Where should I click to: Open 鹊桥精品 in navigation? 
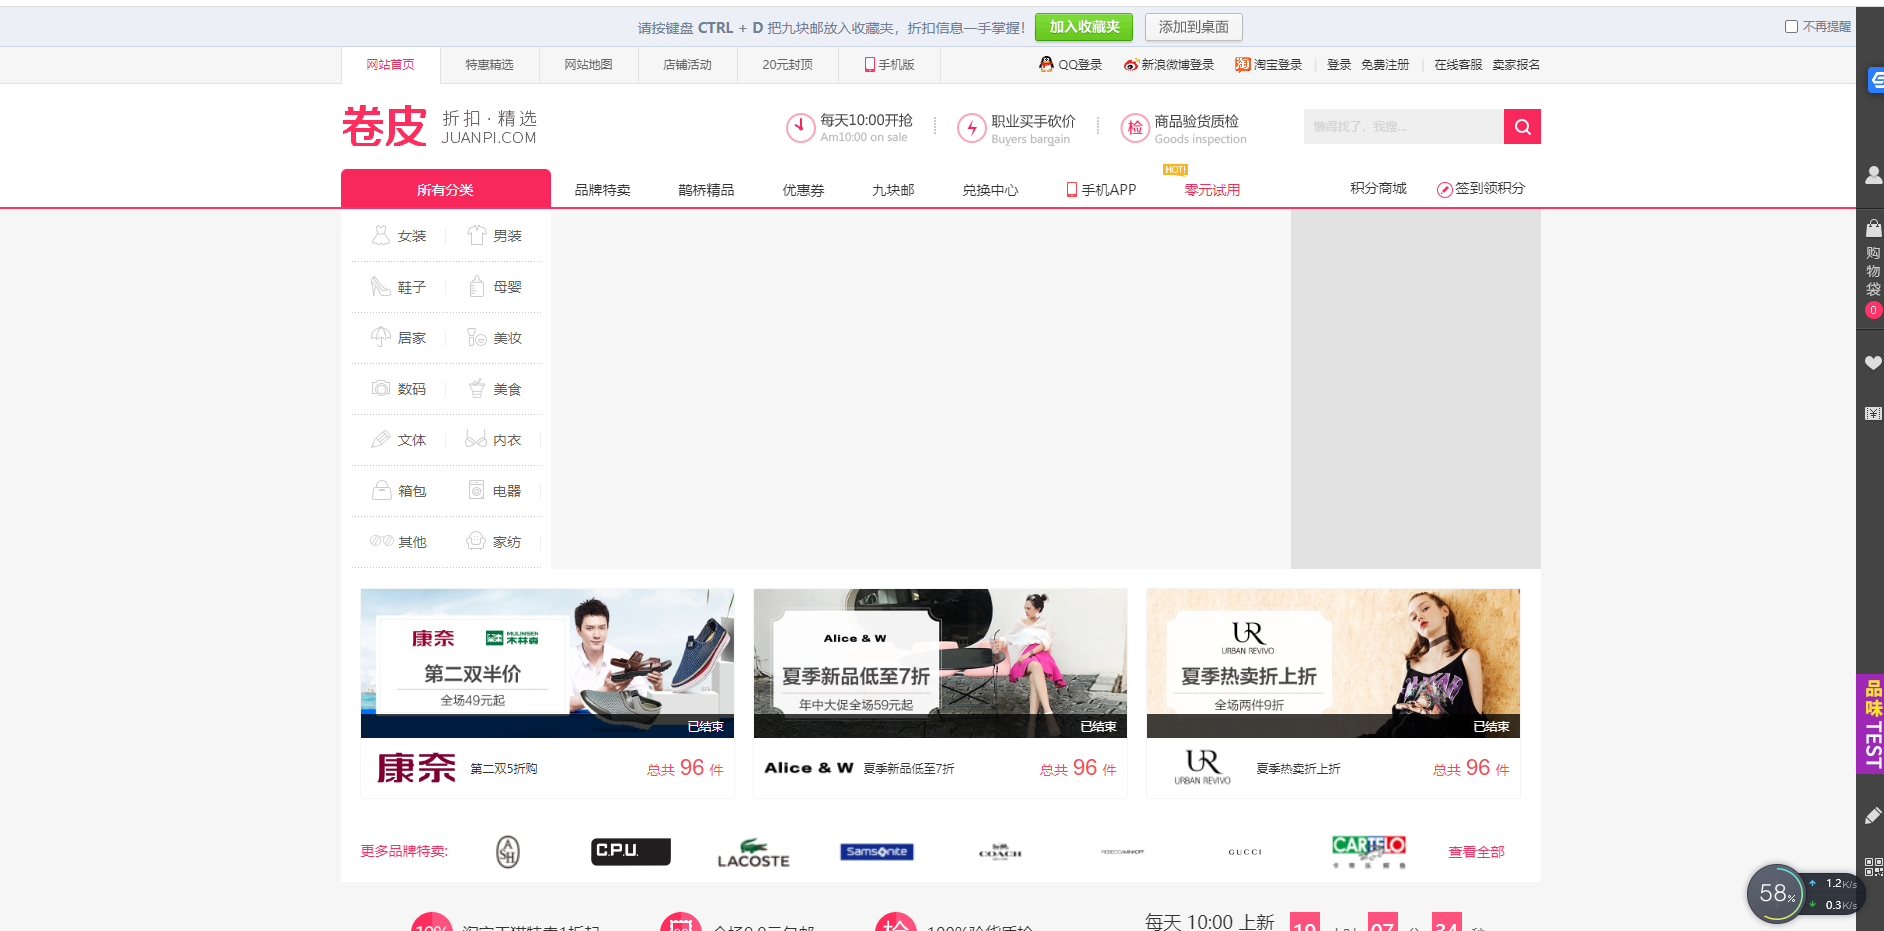[x=706, y=190]
